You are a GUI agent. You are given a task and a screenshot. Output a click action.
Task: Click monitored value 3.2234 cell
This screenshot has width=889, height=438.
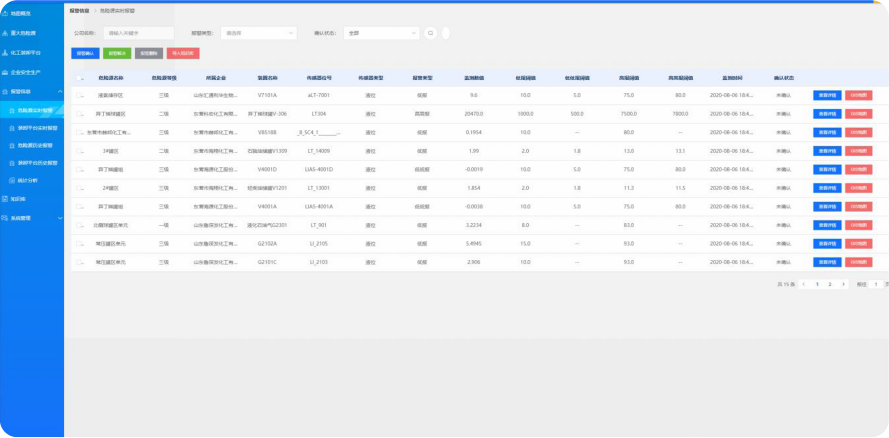[x=474, y=225]
